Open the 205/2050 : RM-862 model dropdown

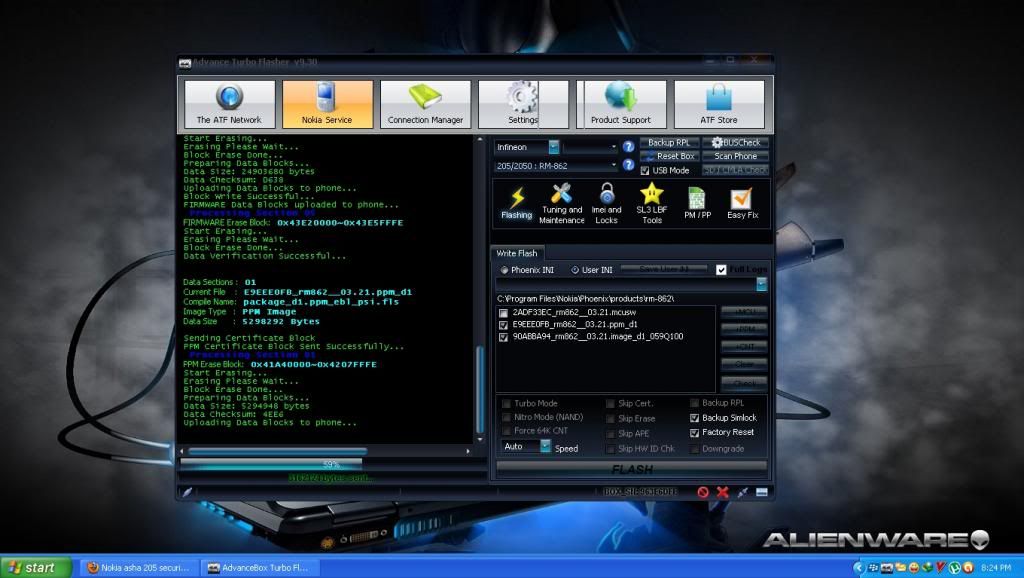[614, 166]
